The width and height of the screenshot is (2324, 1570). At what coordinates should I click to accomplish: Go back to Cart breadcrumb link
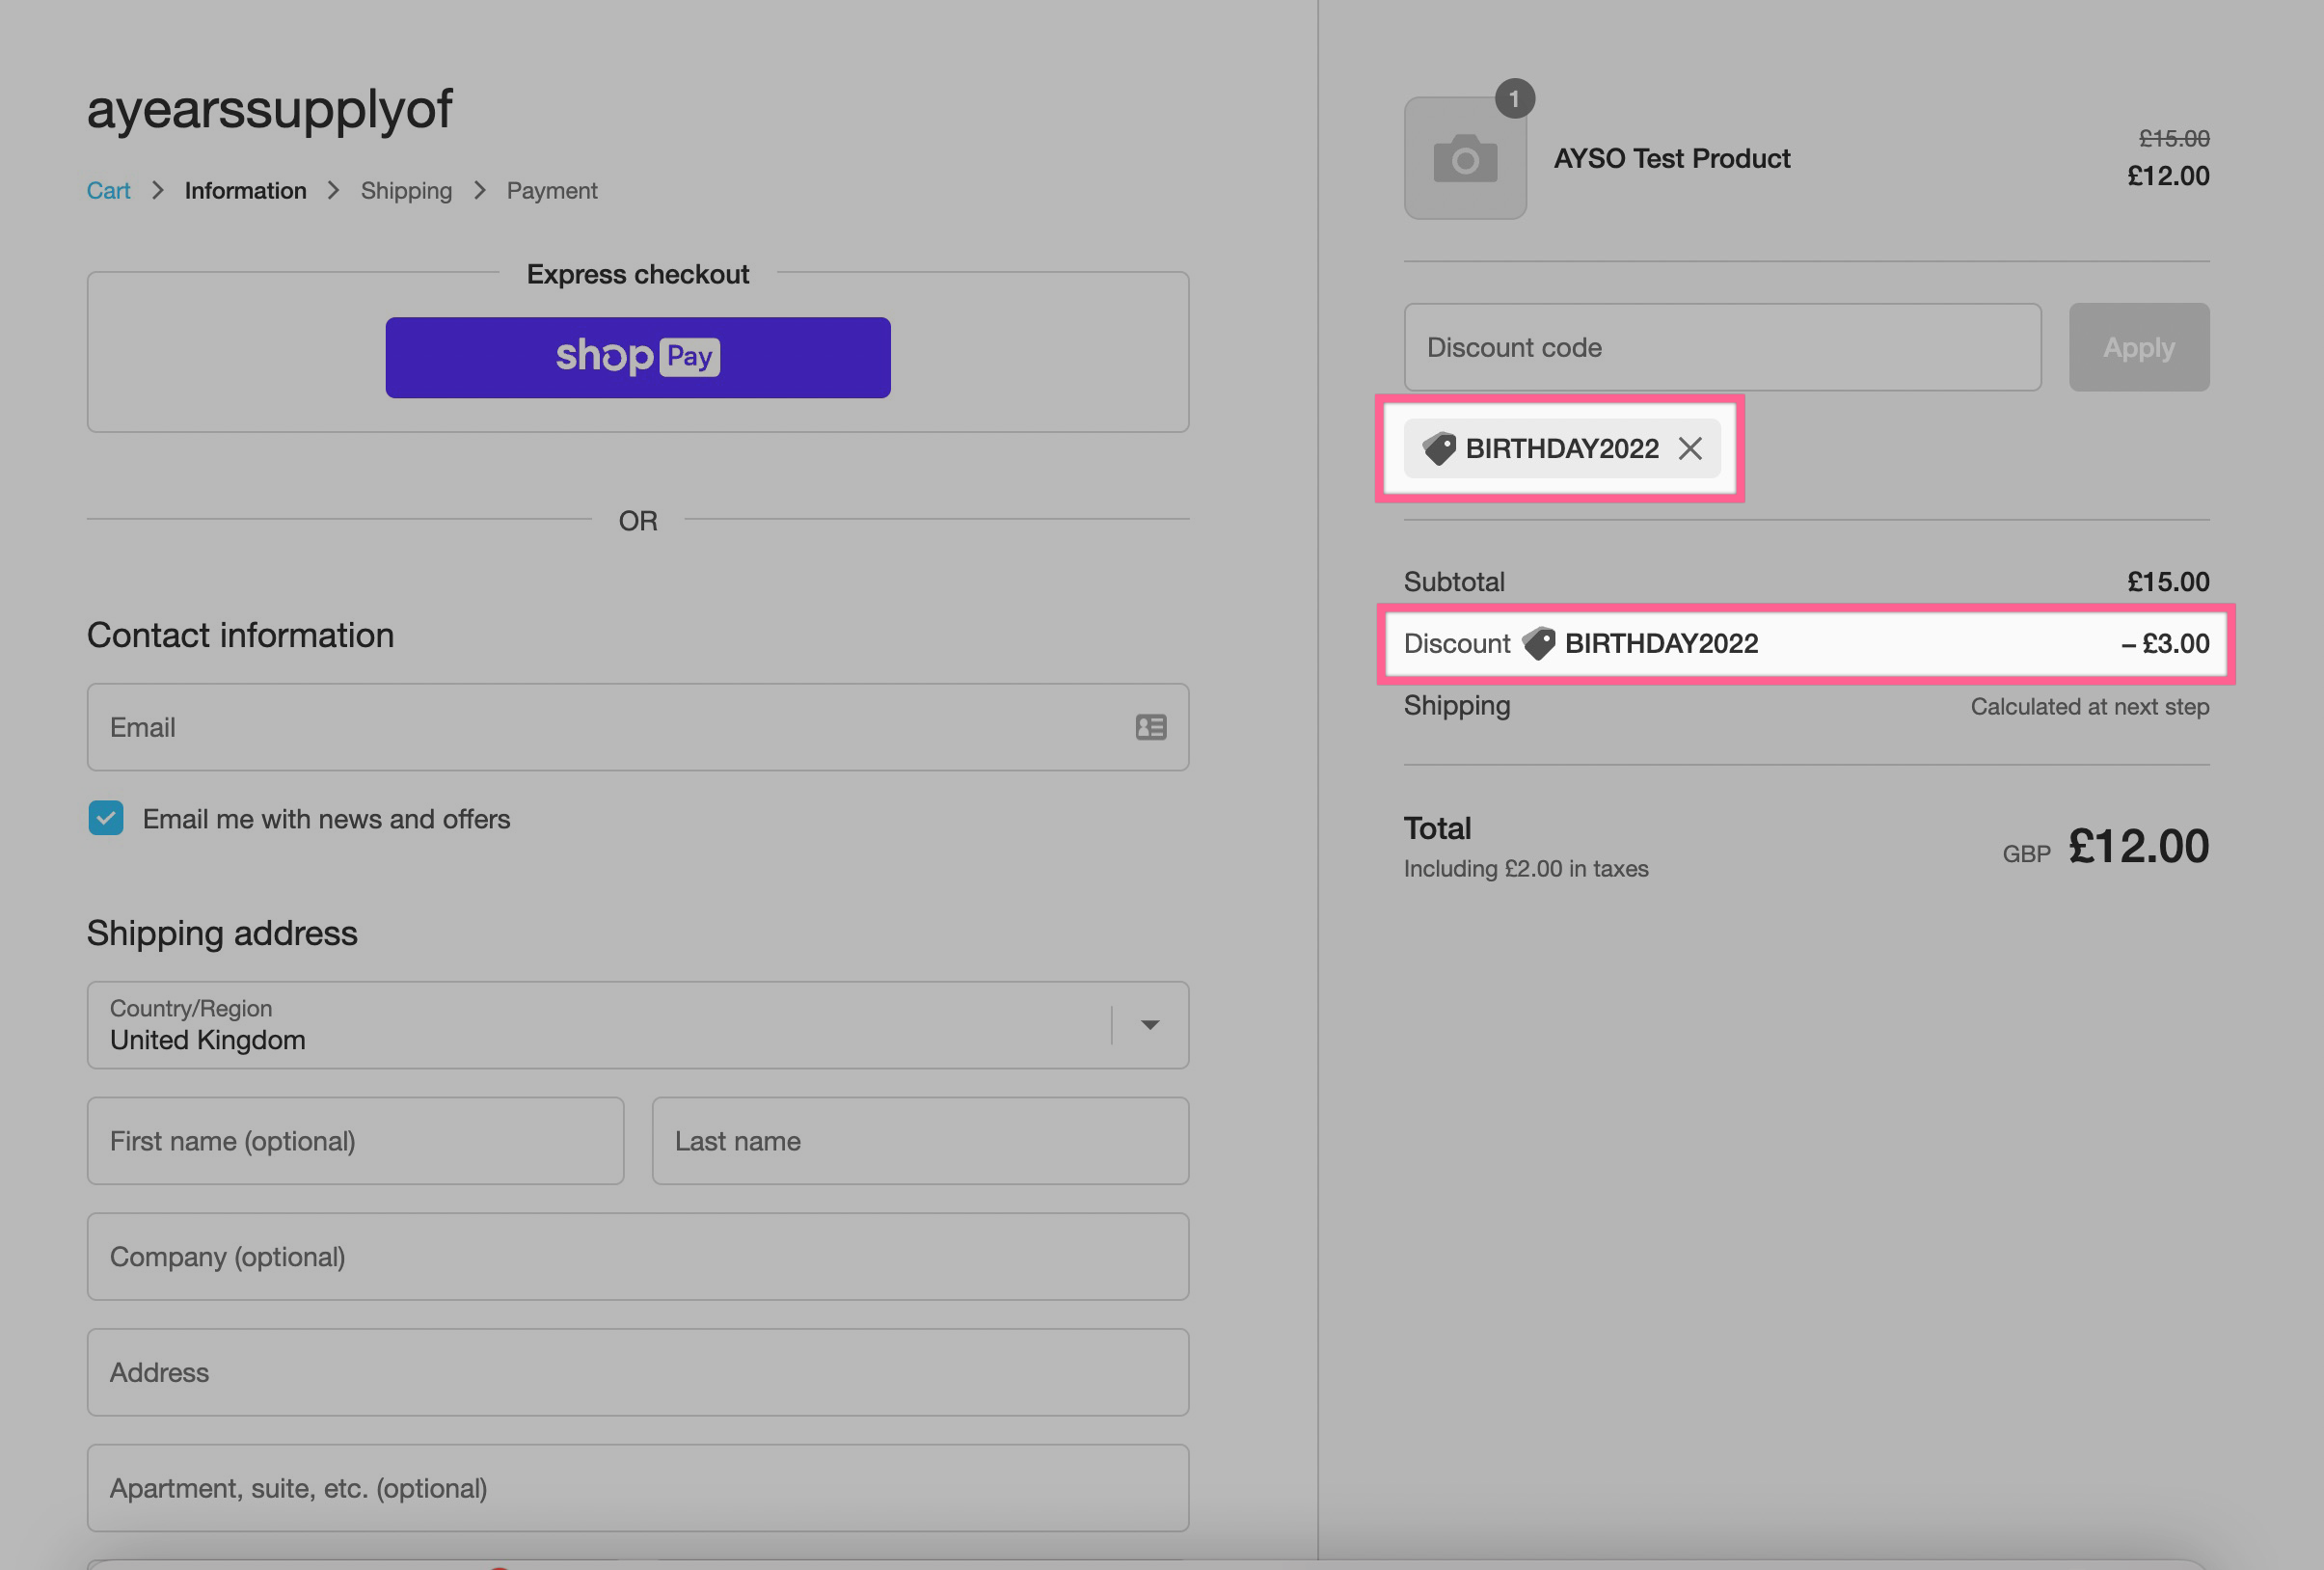click(x=108, y=190)
